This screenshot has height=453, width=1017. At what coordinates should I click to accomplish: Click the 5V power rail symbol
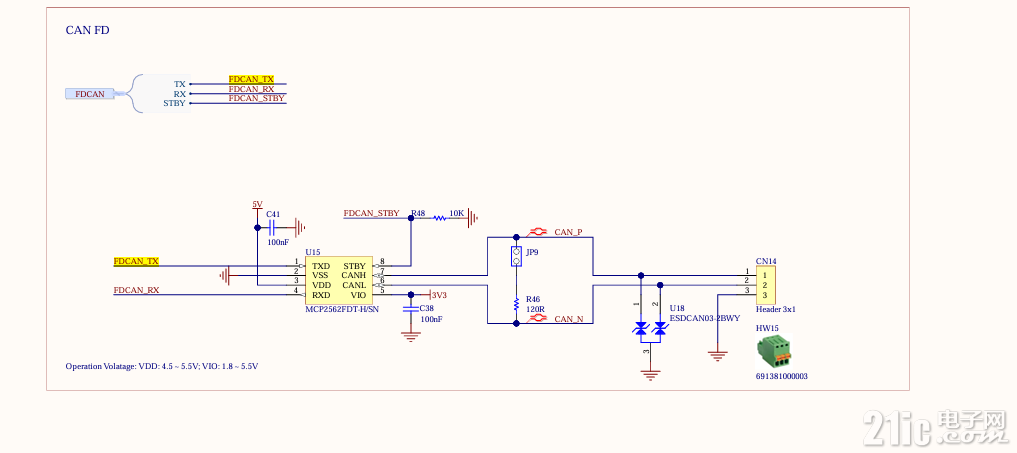257,205
